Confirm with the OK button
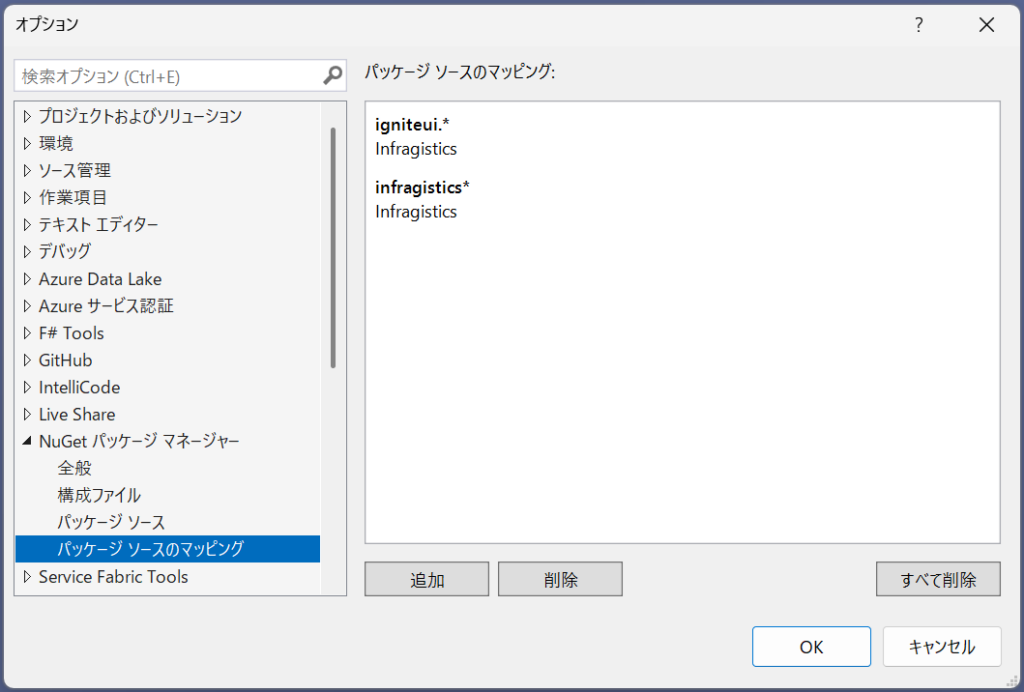1024x692 pixels. [811, 647]
